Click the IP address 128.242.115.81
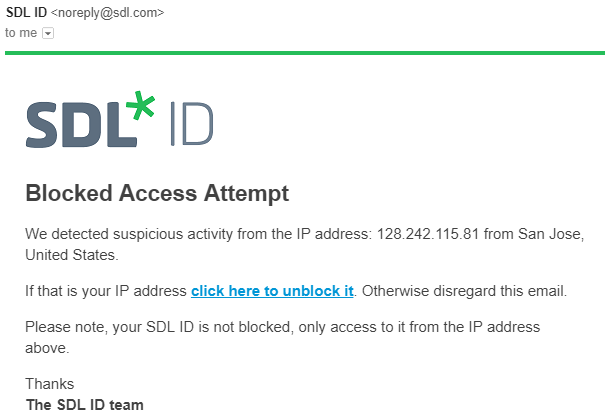 (x=429, y=235)
